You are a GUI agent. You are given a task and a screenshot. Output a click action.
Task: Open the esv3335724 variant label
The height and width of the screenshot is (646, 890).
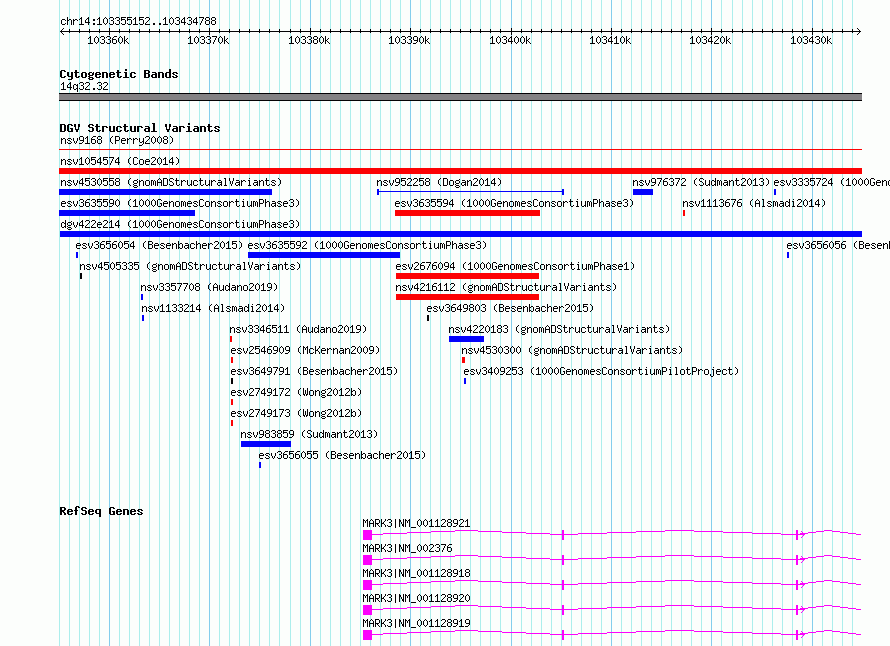[x=832, y=182]
